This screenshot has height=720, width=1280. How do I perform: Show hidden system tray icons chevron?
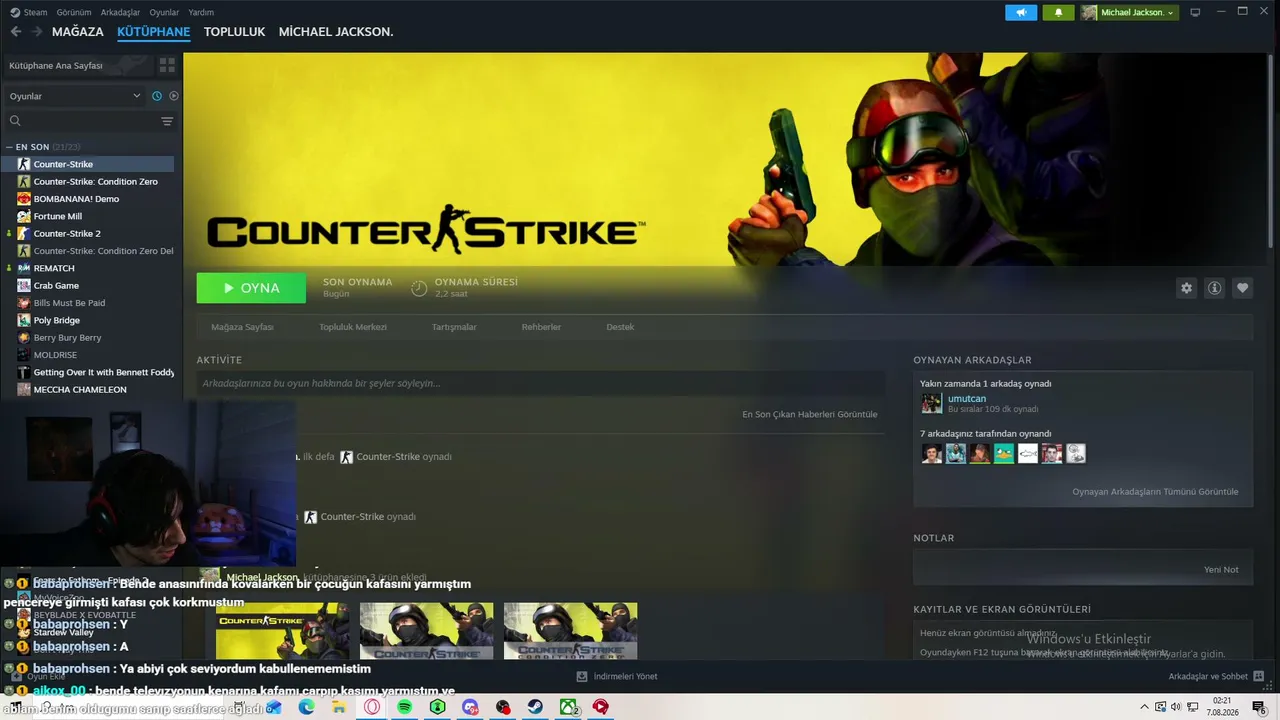(x=1145, y=707)
